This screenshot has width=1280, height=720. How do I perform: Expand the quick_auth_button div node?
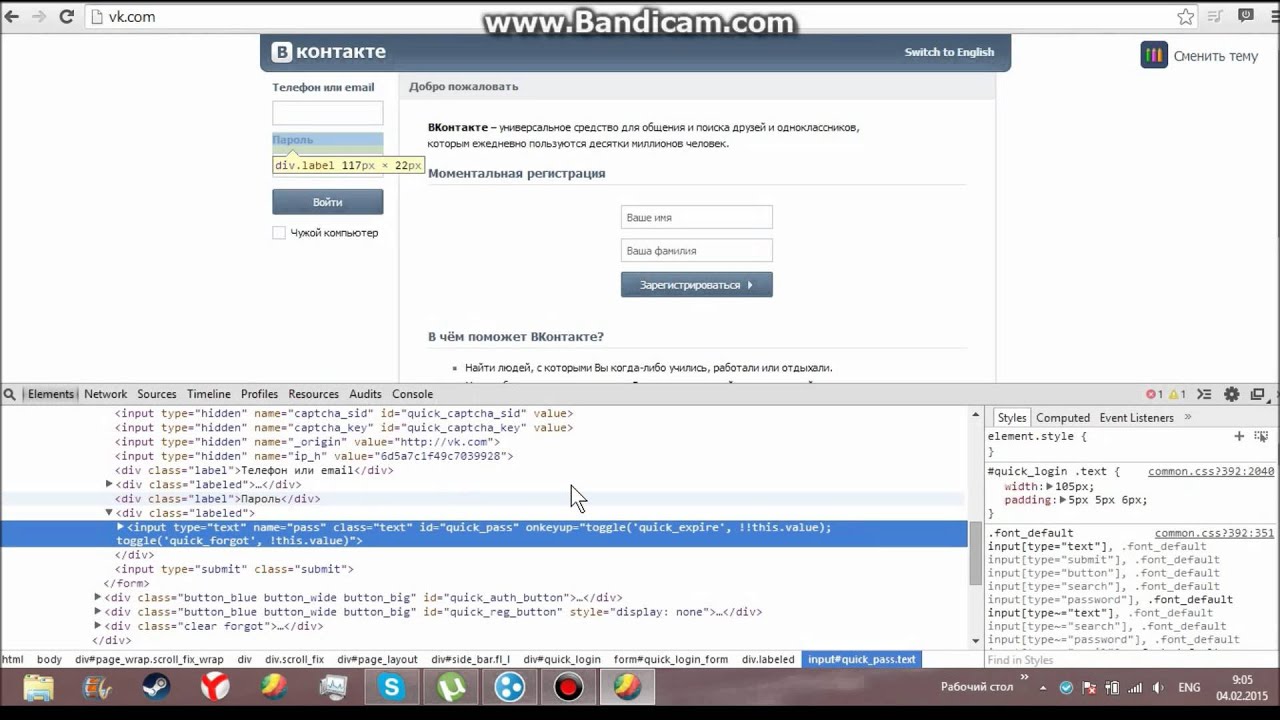pos(98,598)
